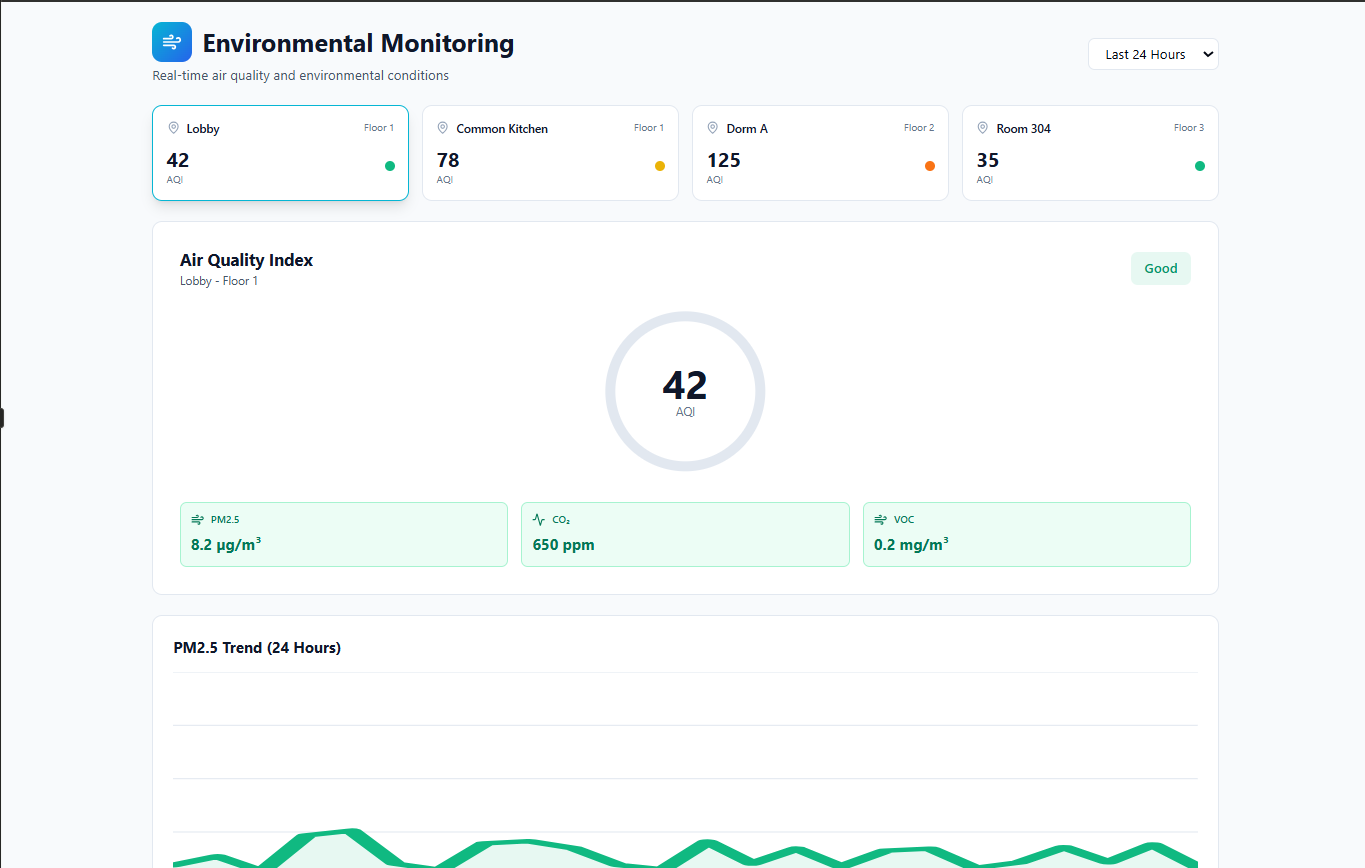Click the orange status dot on Dorm A
Screen dimensions: 1365x868
point(930,166)
